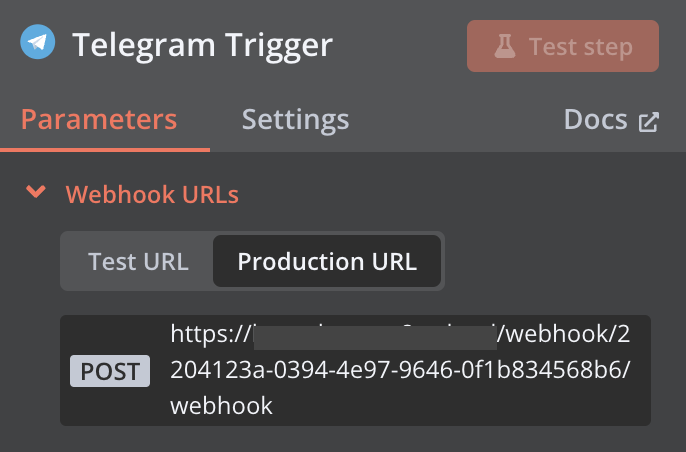686x452 pixels.
Task: Collapse the Webhook URLs chevron arrow
Action: point(37,191)
